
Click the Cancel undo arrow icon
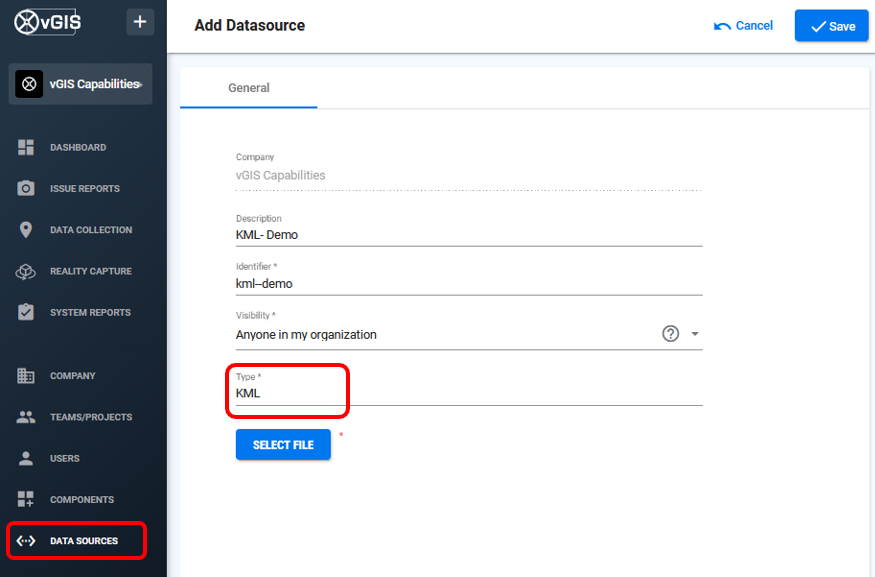[x=722, y=26]
